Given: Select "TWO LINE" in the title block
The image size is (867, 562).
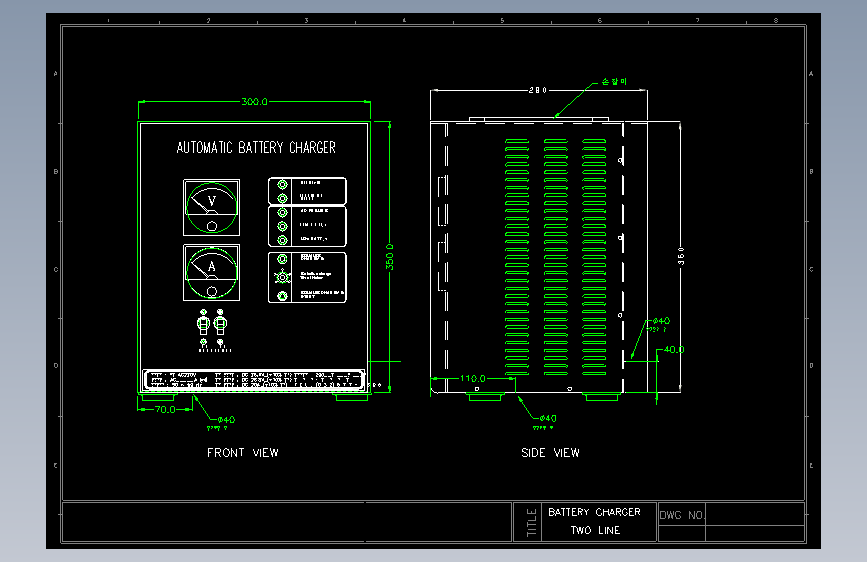Looking at the screenshot, I should pos(596,530).
